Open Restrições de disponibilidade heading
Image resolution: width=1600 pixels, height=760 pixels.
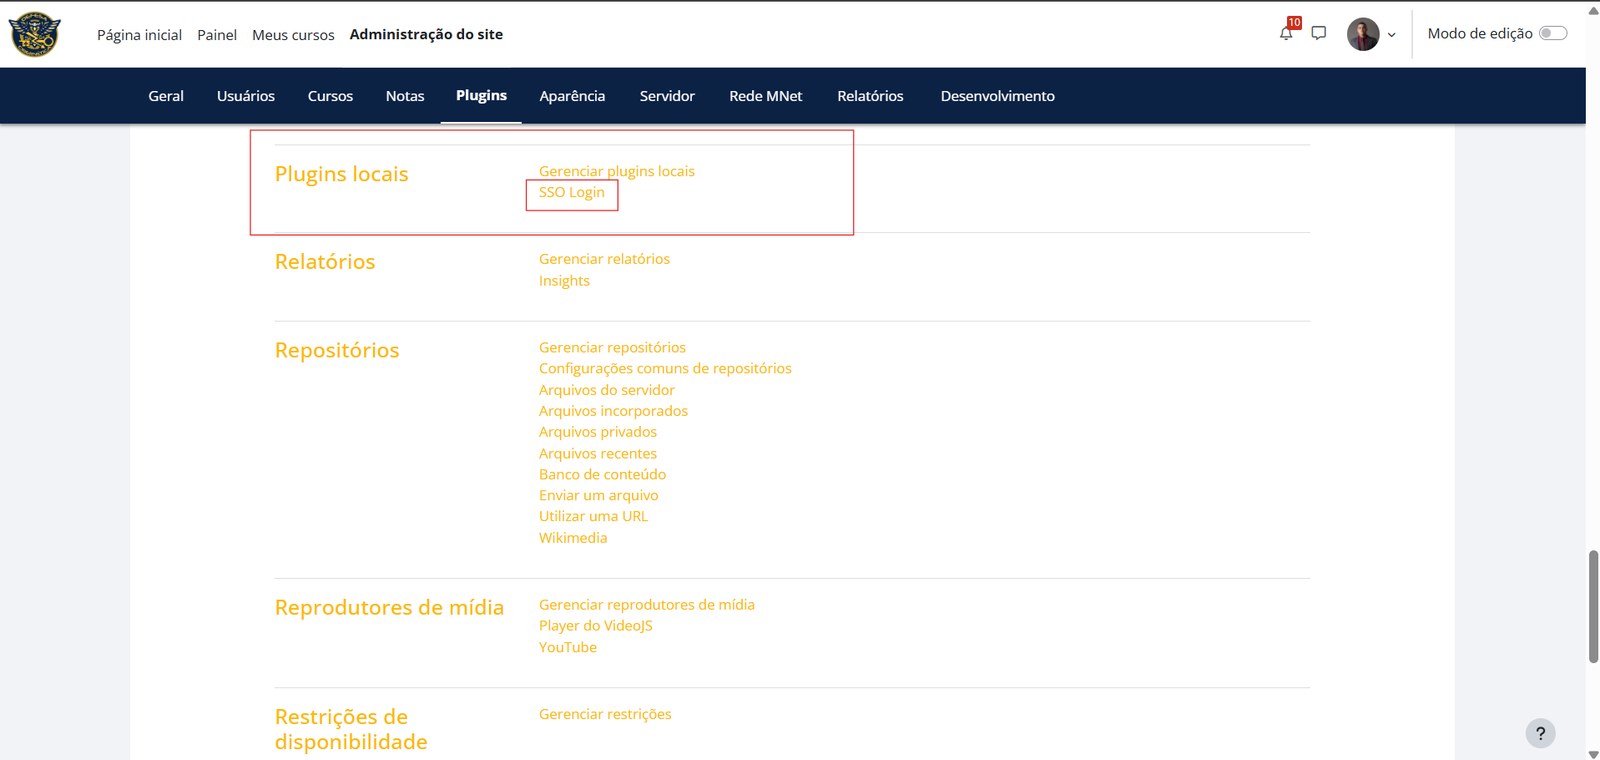tap(351, 729)
